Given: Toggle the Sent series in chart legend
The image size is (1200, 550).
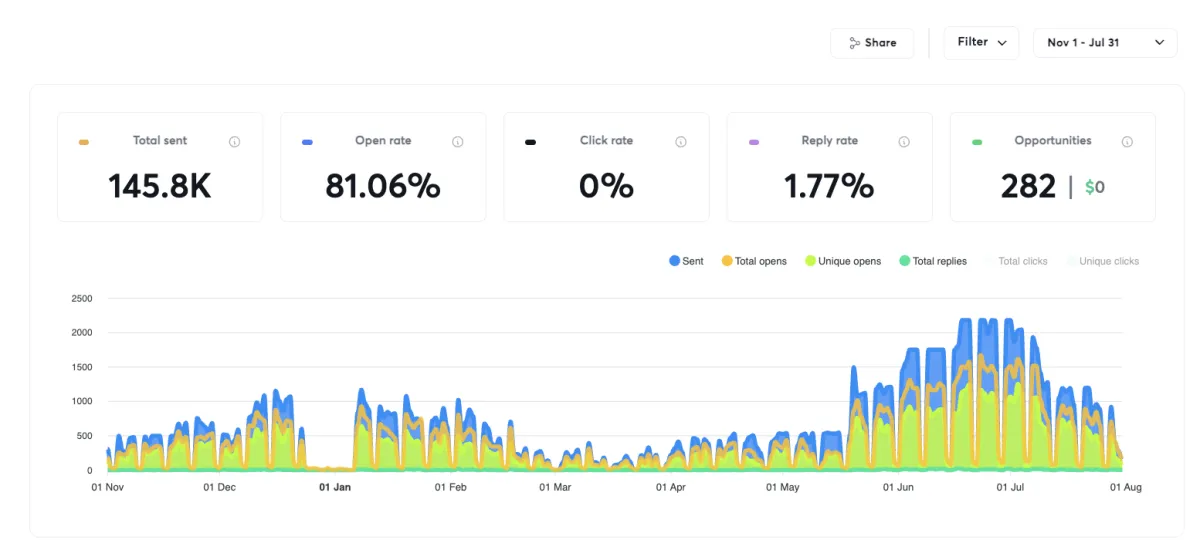Looking at the screenshot, I should point(686,261).
